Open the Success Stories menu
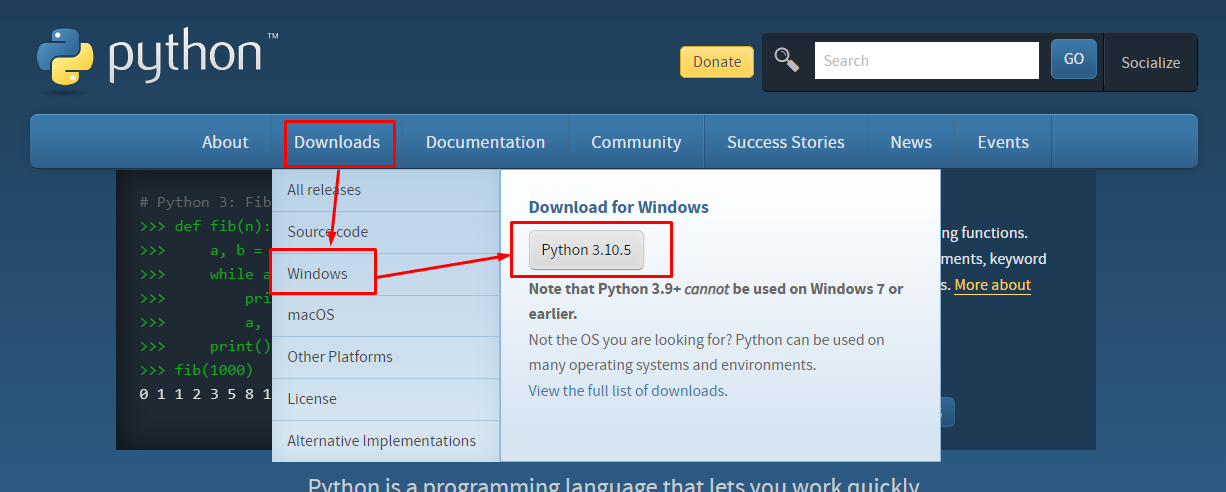 coord(786,142)
